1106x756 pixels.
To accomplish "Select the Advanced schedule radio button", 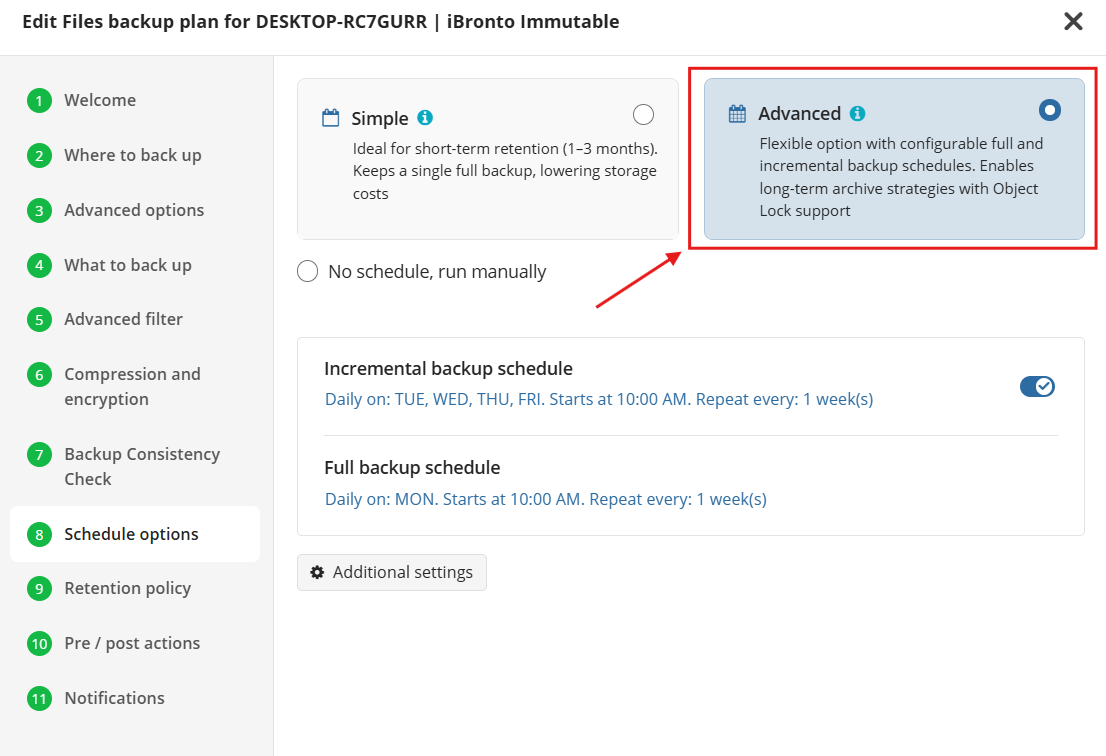I will tap(1049, 109).
